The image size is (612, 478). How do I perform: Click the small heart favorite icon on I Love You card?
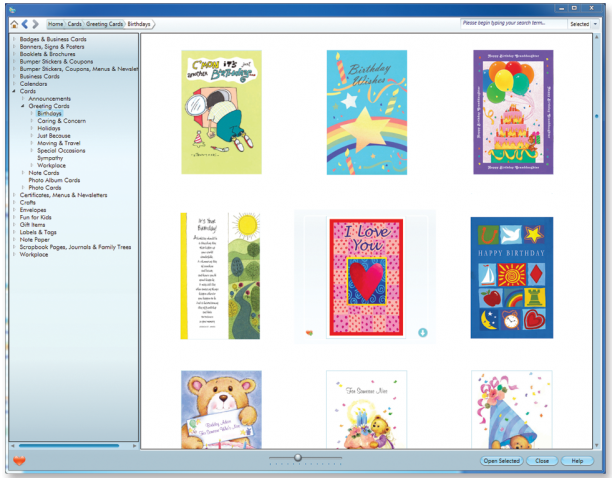click(309, 333)
